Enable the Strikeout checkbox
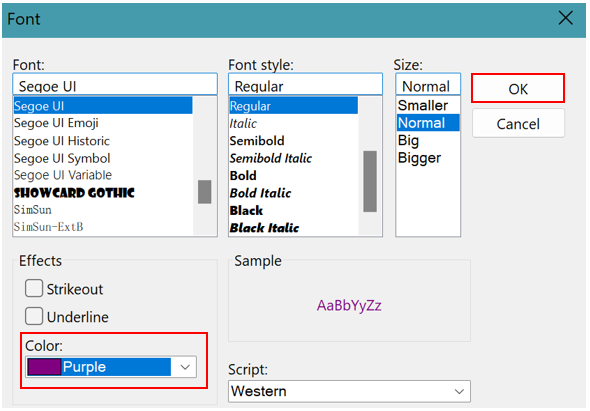This screenshot has height=411, width=590. coord(34,288)
